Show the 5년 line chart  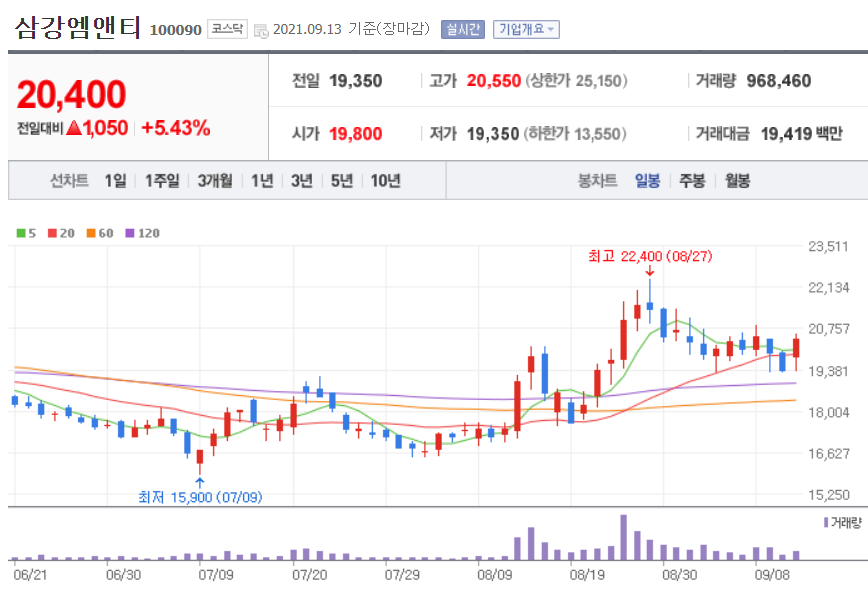(342, 180)
